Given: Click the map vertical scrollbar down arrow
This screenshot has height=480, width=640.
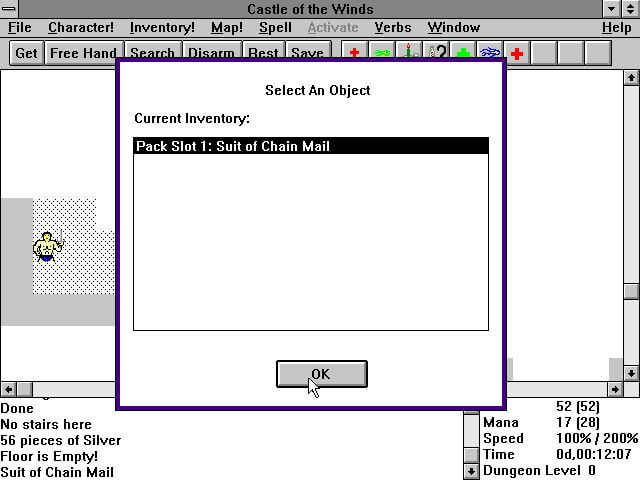Looking at the screenshot, I should pyautogui.click(x=631, y=373).
